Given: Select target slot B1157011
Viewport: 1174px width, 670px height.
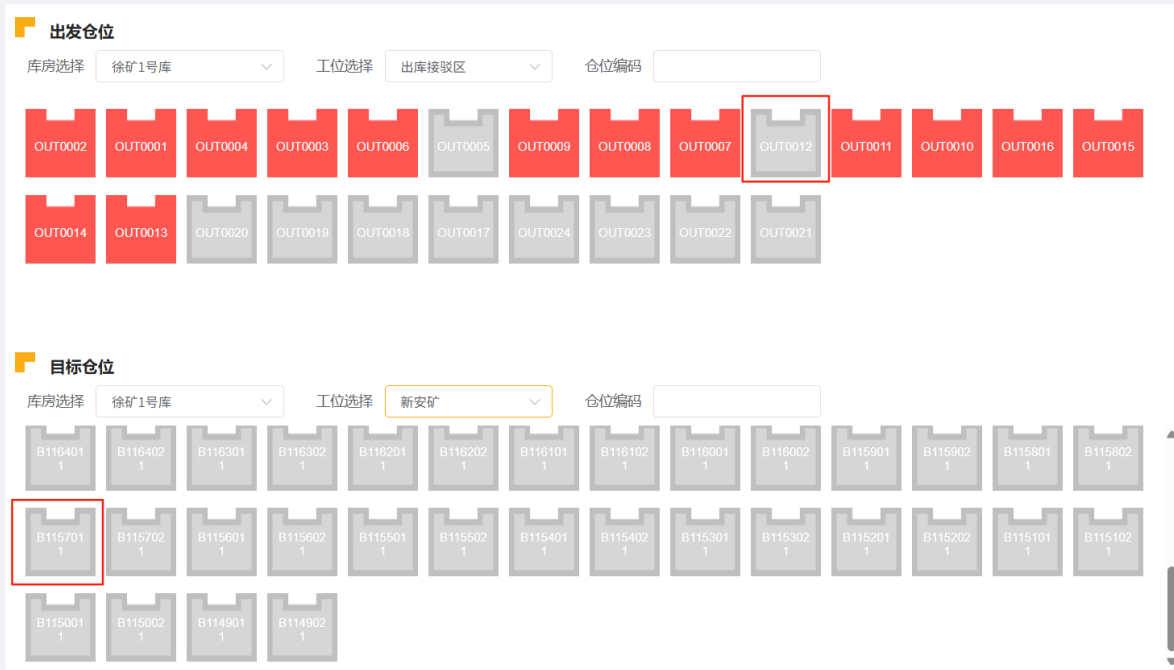Looking at the screenshot, I should 60,543.
